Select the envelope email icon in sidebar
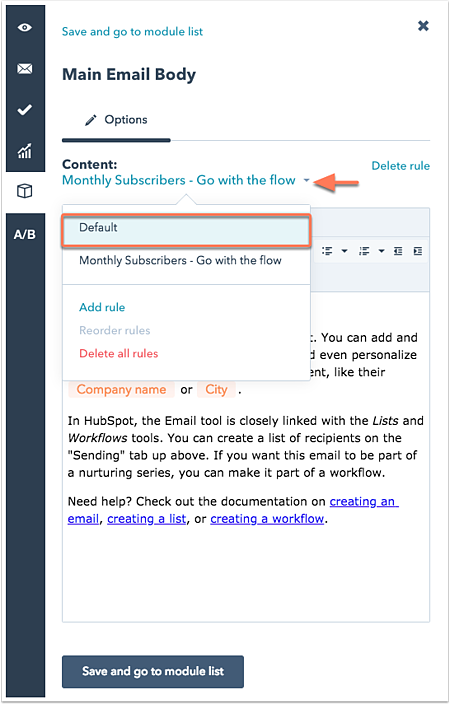The height and width of the screenshot is (704, 450). pyautogui.click(x=25, y=69)
